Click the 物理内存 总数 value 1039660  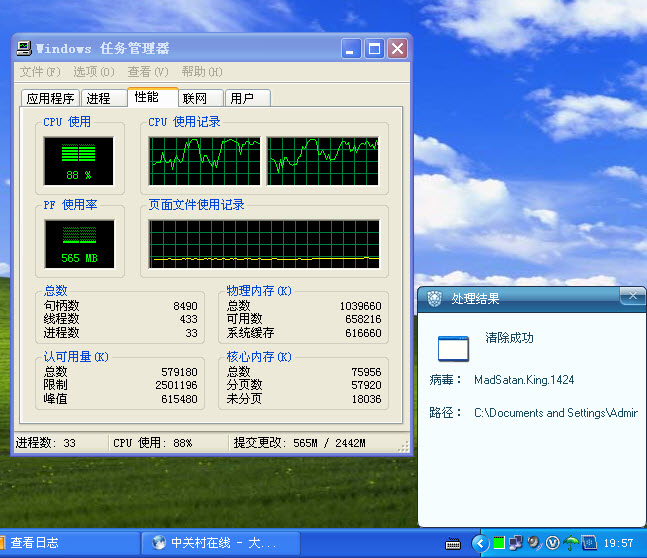361,306
